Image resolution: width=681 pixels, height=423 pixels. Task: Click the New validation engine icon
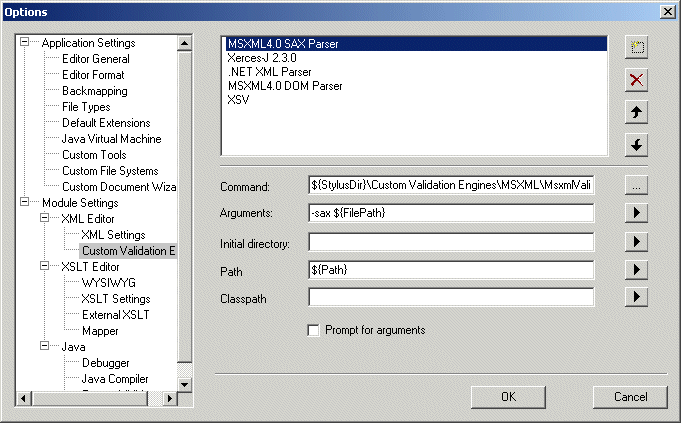click(636, 47)
